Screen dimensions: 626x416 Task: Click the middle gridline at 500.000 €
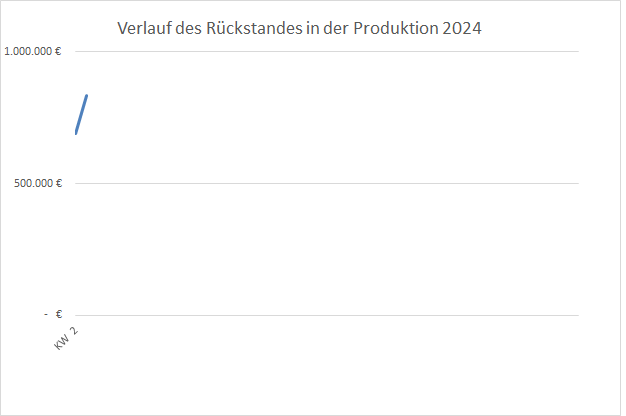click(330, 183)
